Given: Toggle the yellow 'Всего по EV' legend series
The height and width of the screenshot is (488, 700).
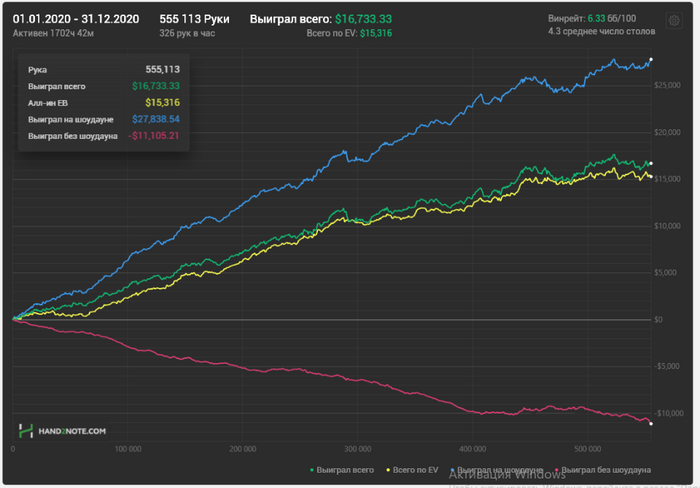Looking at the screenshot, I should click(412, 470).
